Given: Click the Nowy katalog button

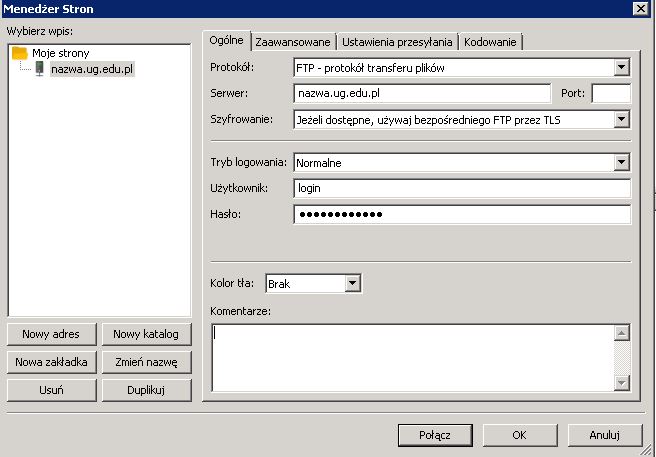Looking at the screenshot, I should pyautogui.click(x=145, y=334).
